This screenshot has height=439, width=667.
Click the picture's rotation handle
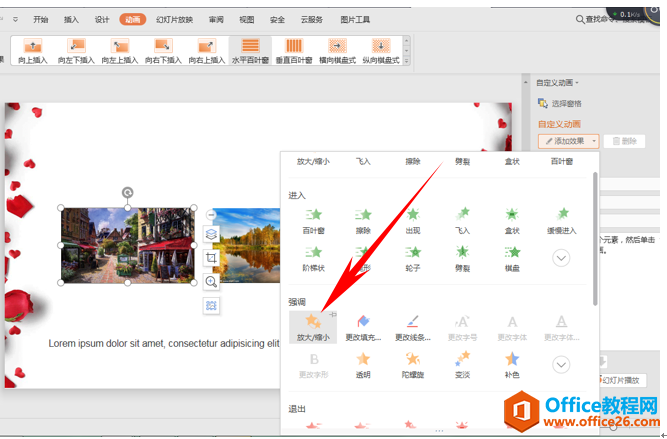(x=127, y=193)
